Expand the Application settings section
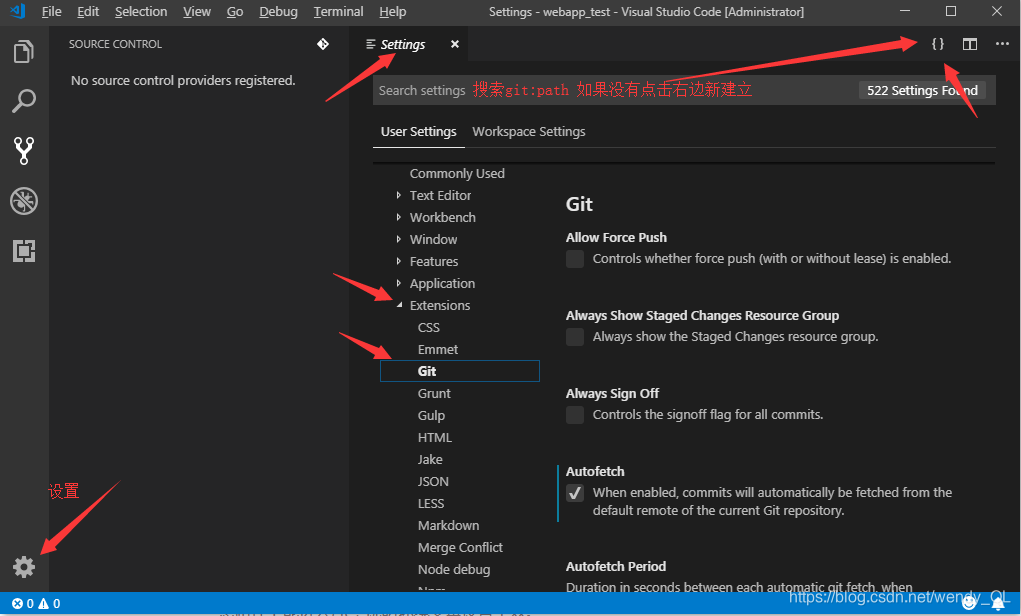Screen dimensions: 1021x616 tap(399, 283)
